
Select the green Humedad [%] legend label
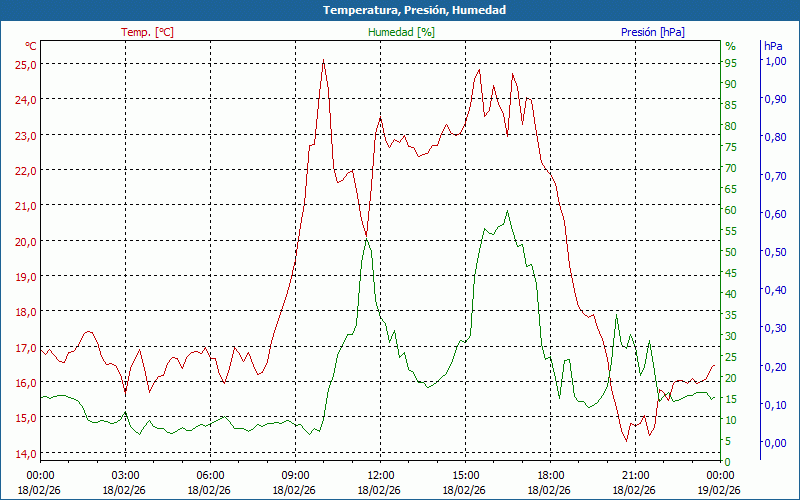point(401,32)
